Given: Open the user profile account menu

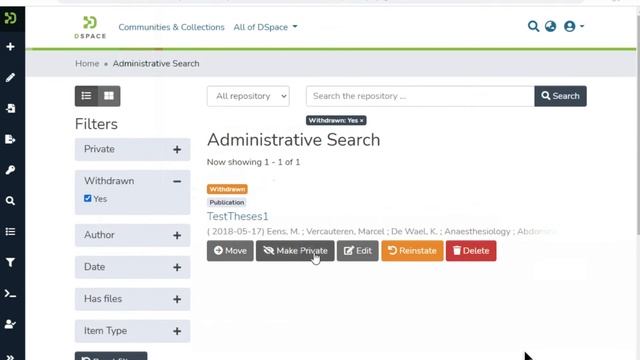Looking at the screenshot, I should click(573, 27).
